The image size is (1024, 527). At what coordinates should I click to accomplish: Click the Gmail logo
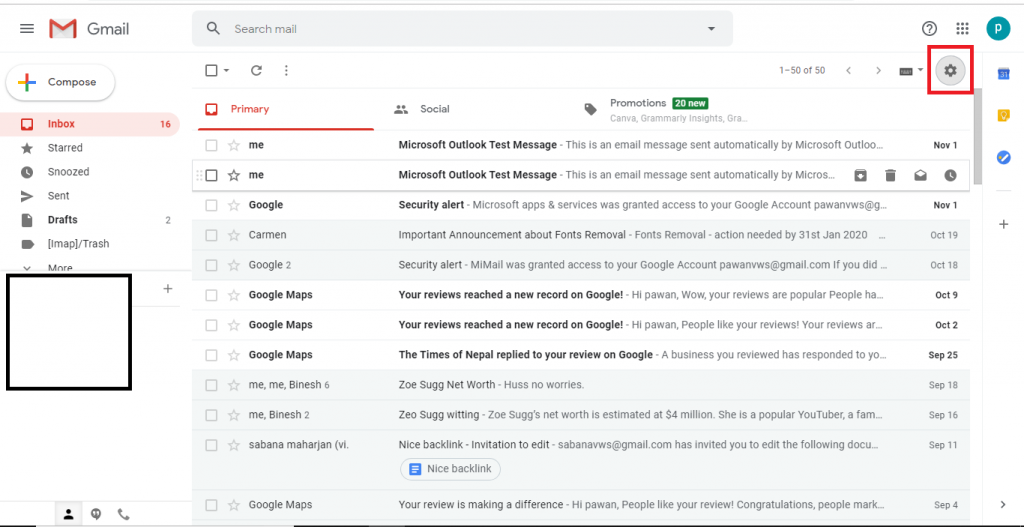coord(89,29)
